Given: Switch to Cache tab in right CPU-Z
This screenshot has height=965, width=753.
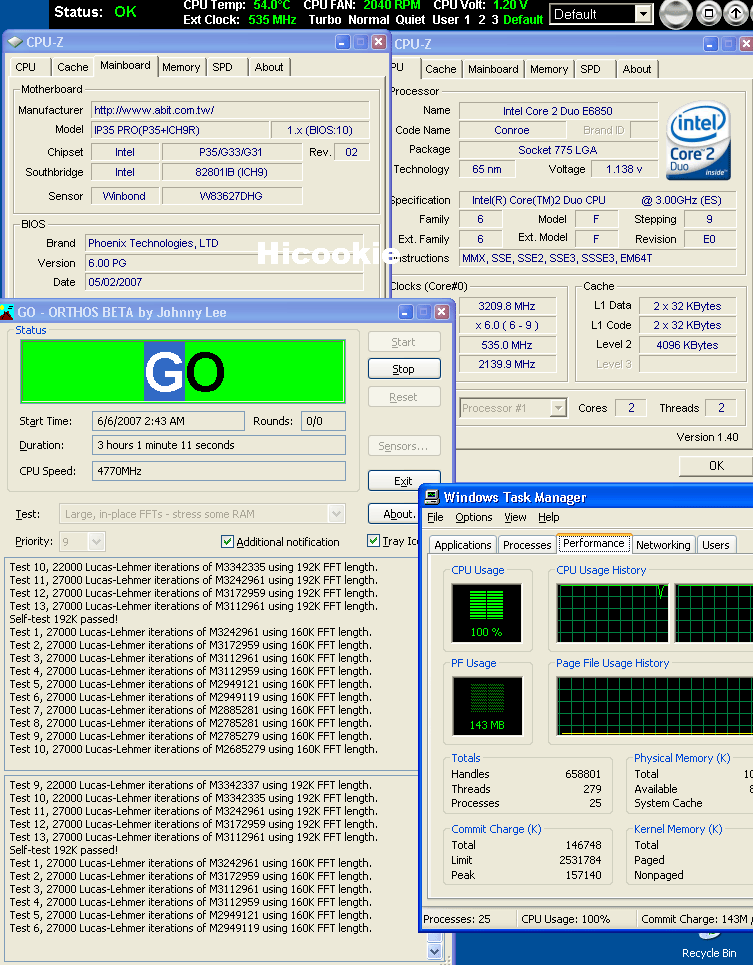Looking at the screenshot, I should coord(440,70).
